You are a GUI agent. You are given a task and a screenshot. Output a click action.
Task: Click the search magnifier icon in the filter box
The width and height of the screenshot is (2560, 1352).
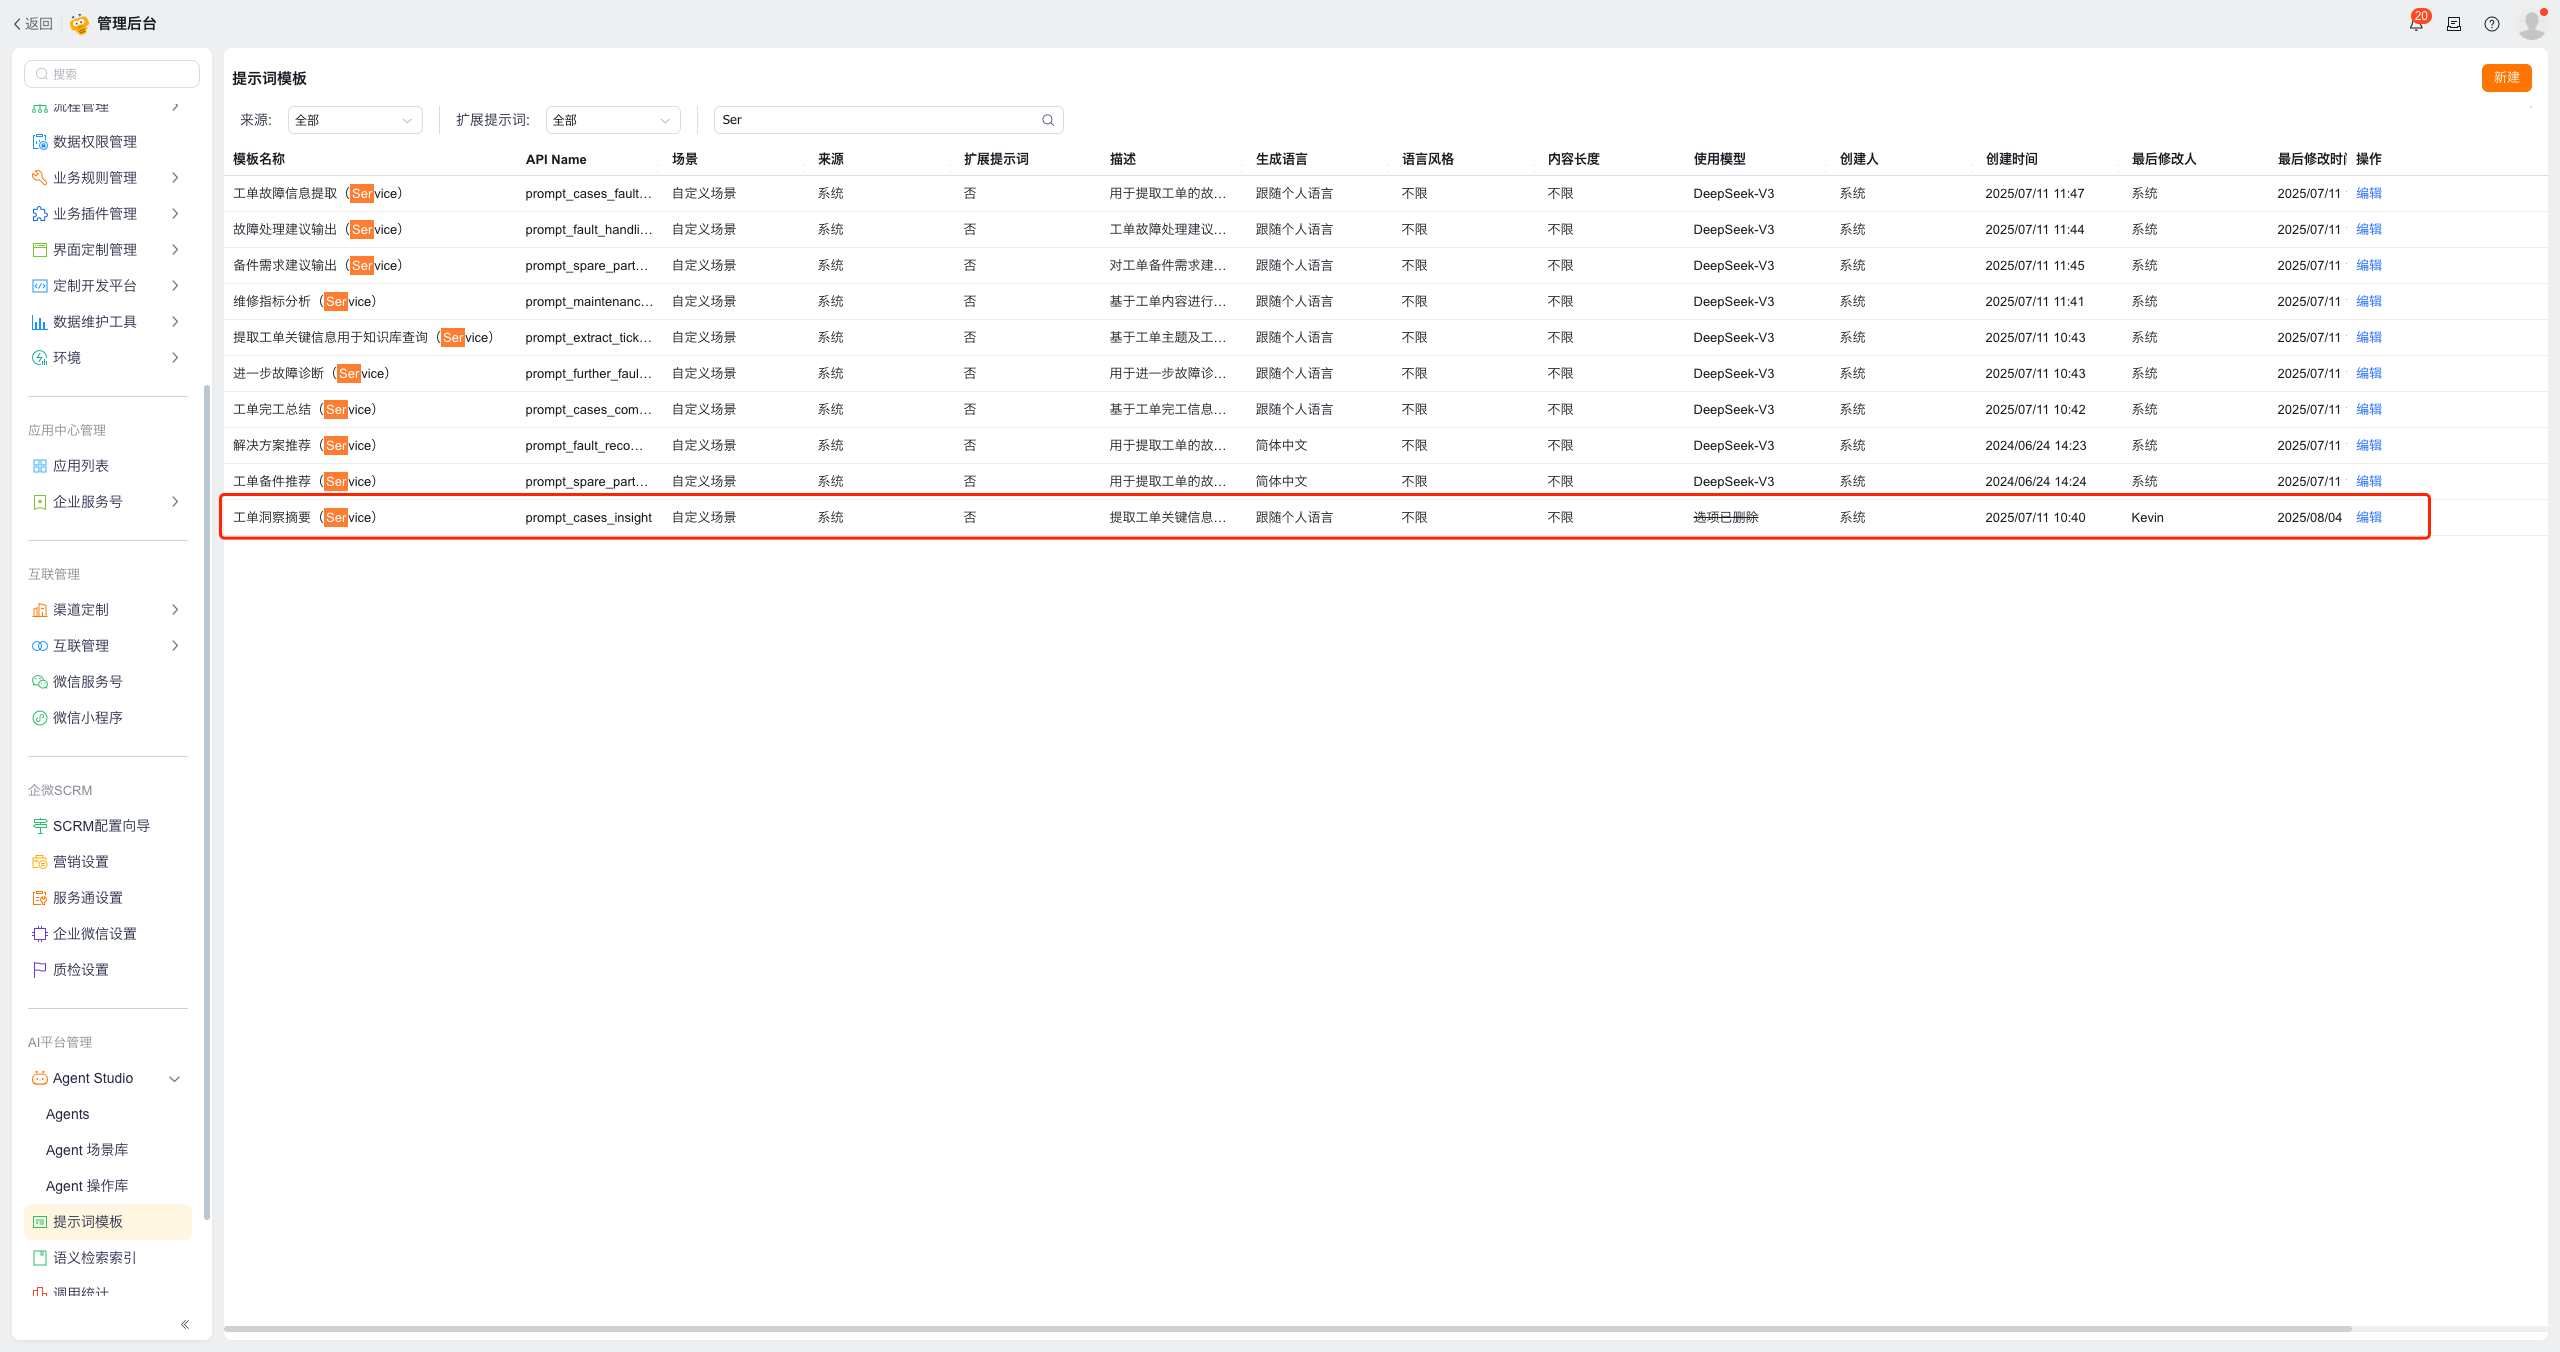1048,120
